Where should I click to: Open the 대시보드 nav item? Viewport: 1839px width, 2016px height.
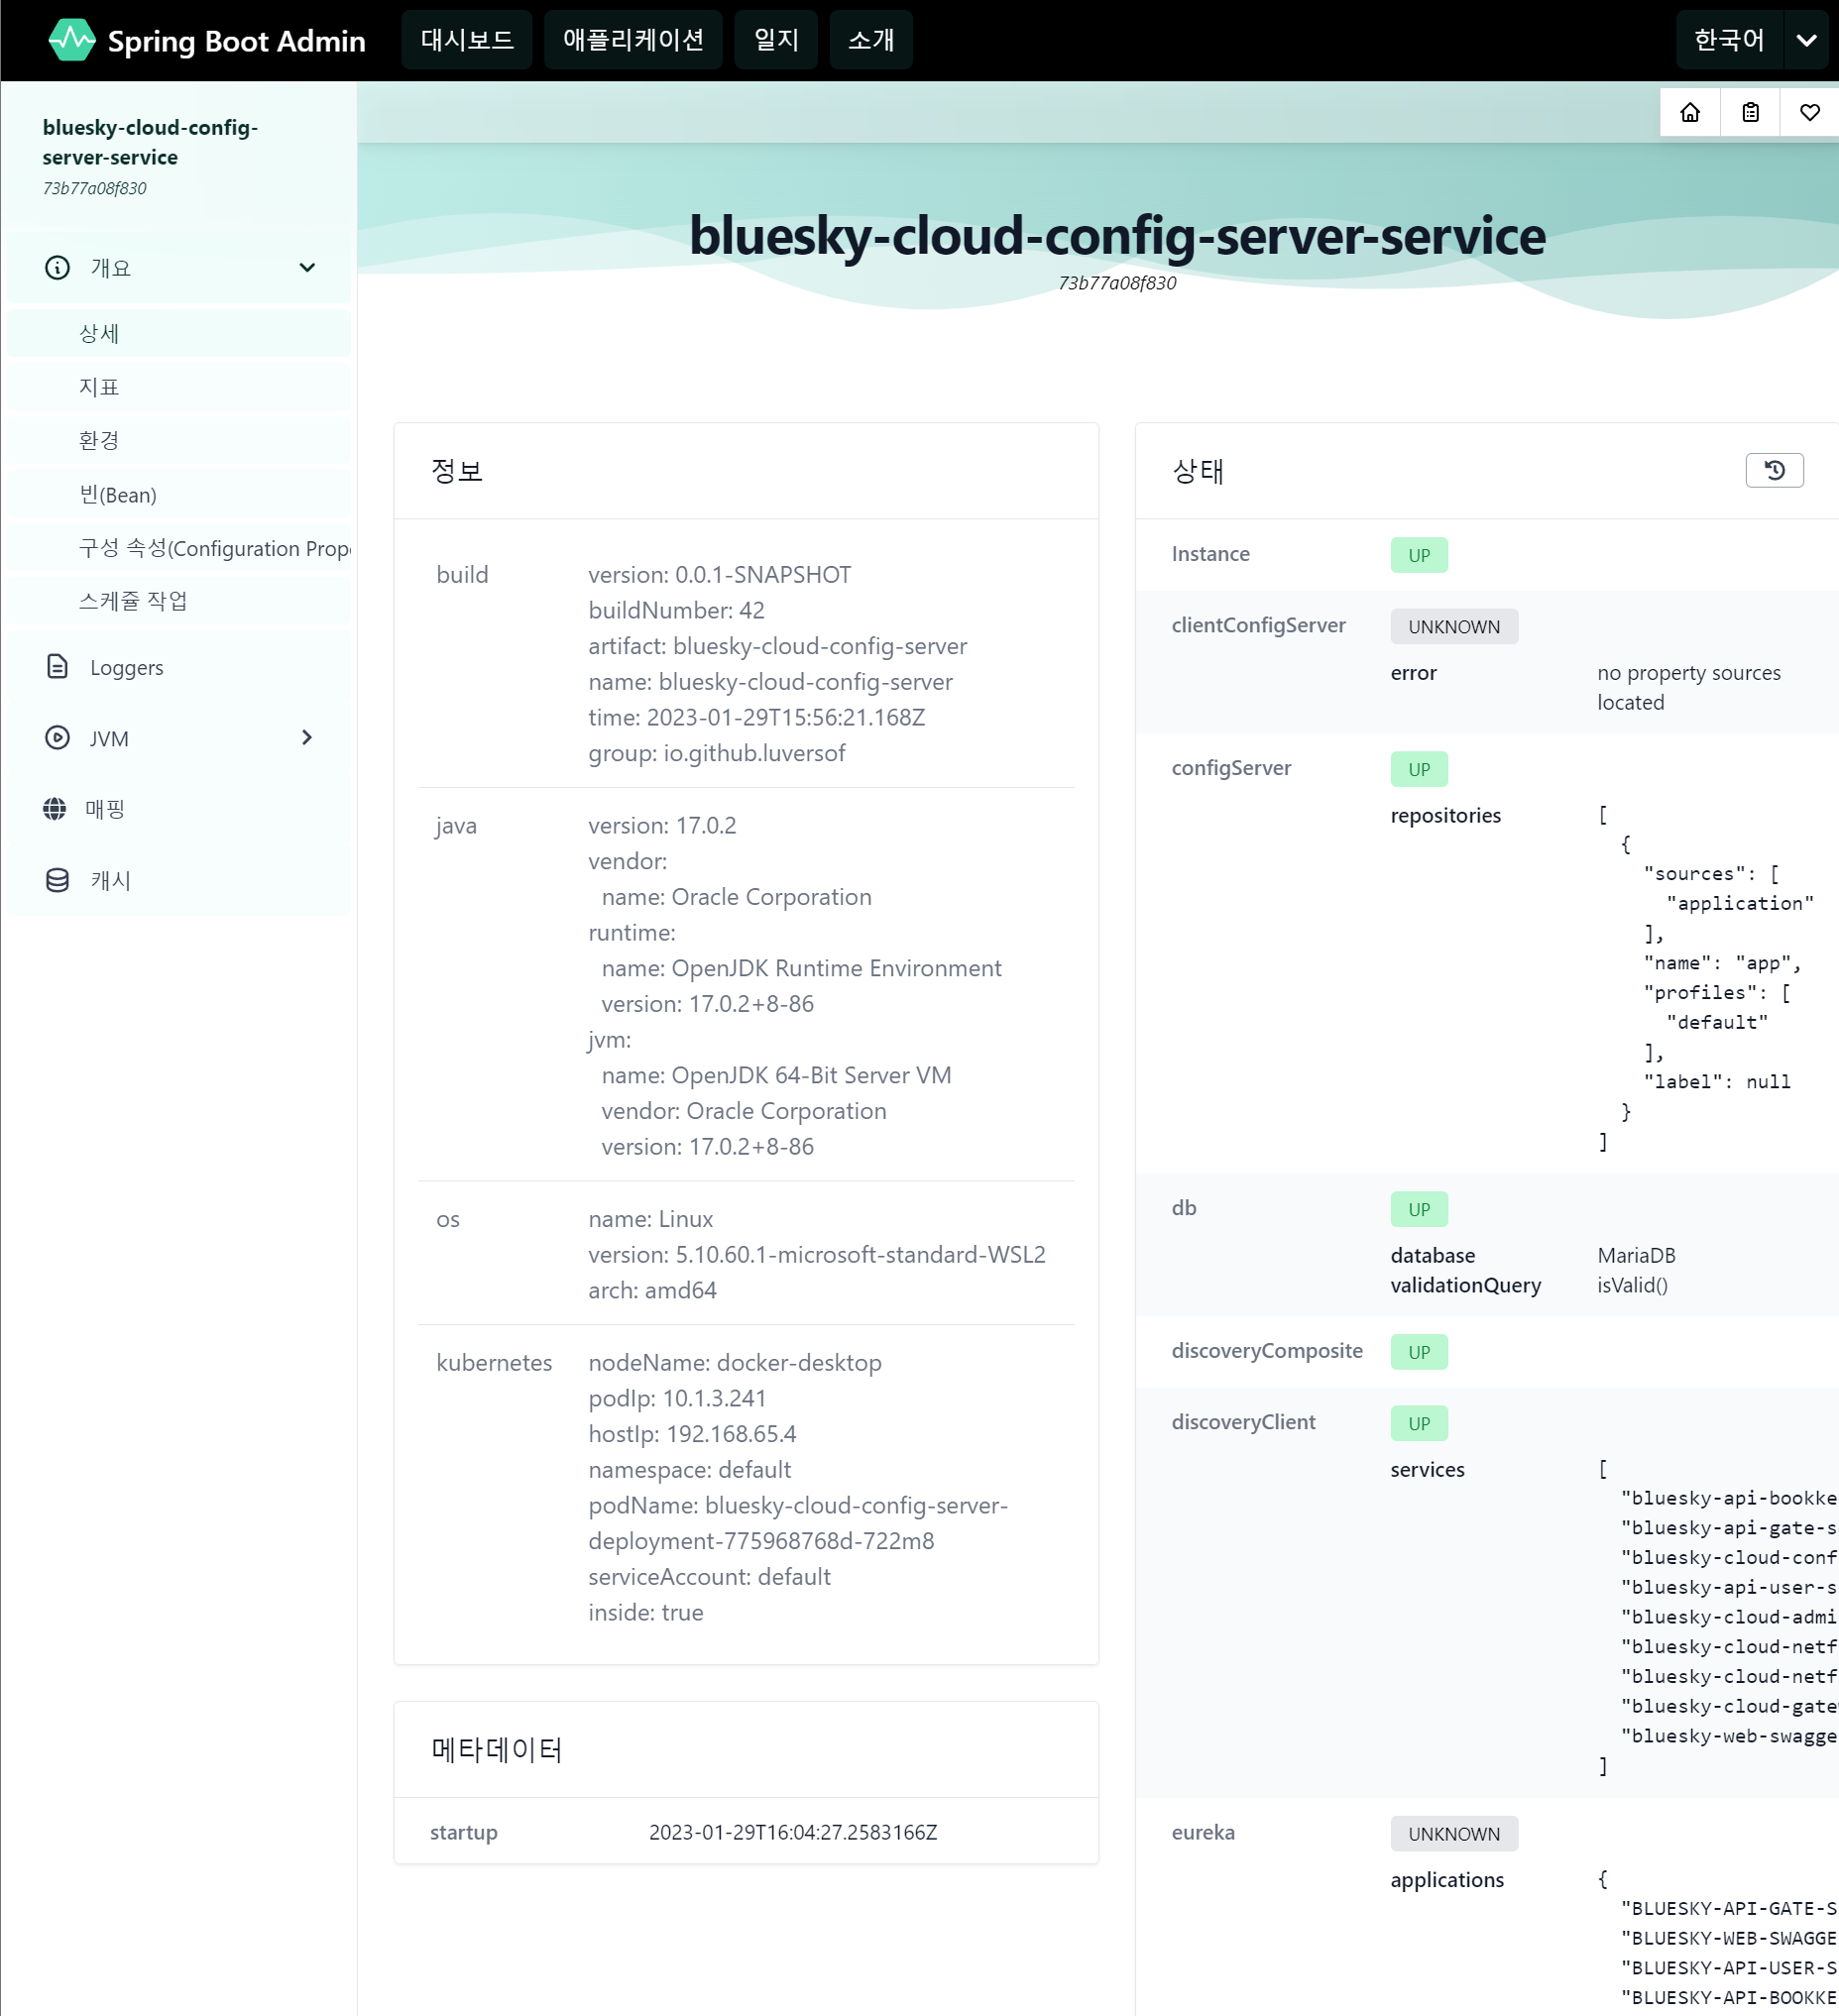coord(467,40)
